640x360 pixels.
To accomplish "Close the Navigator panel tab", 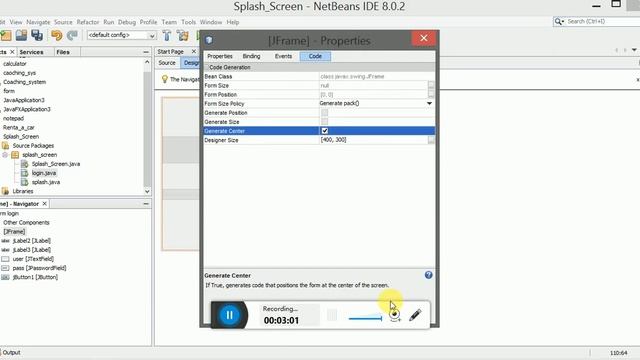I will [x=44, y=204].
